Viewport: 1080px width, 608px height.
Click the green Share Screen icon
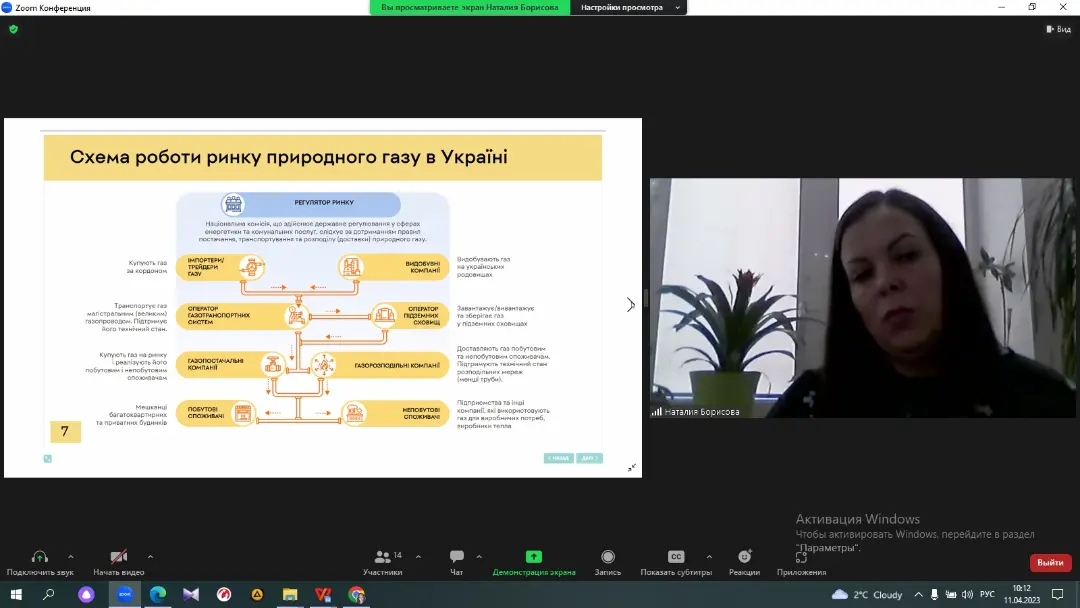click(534, 557)
